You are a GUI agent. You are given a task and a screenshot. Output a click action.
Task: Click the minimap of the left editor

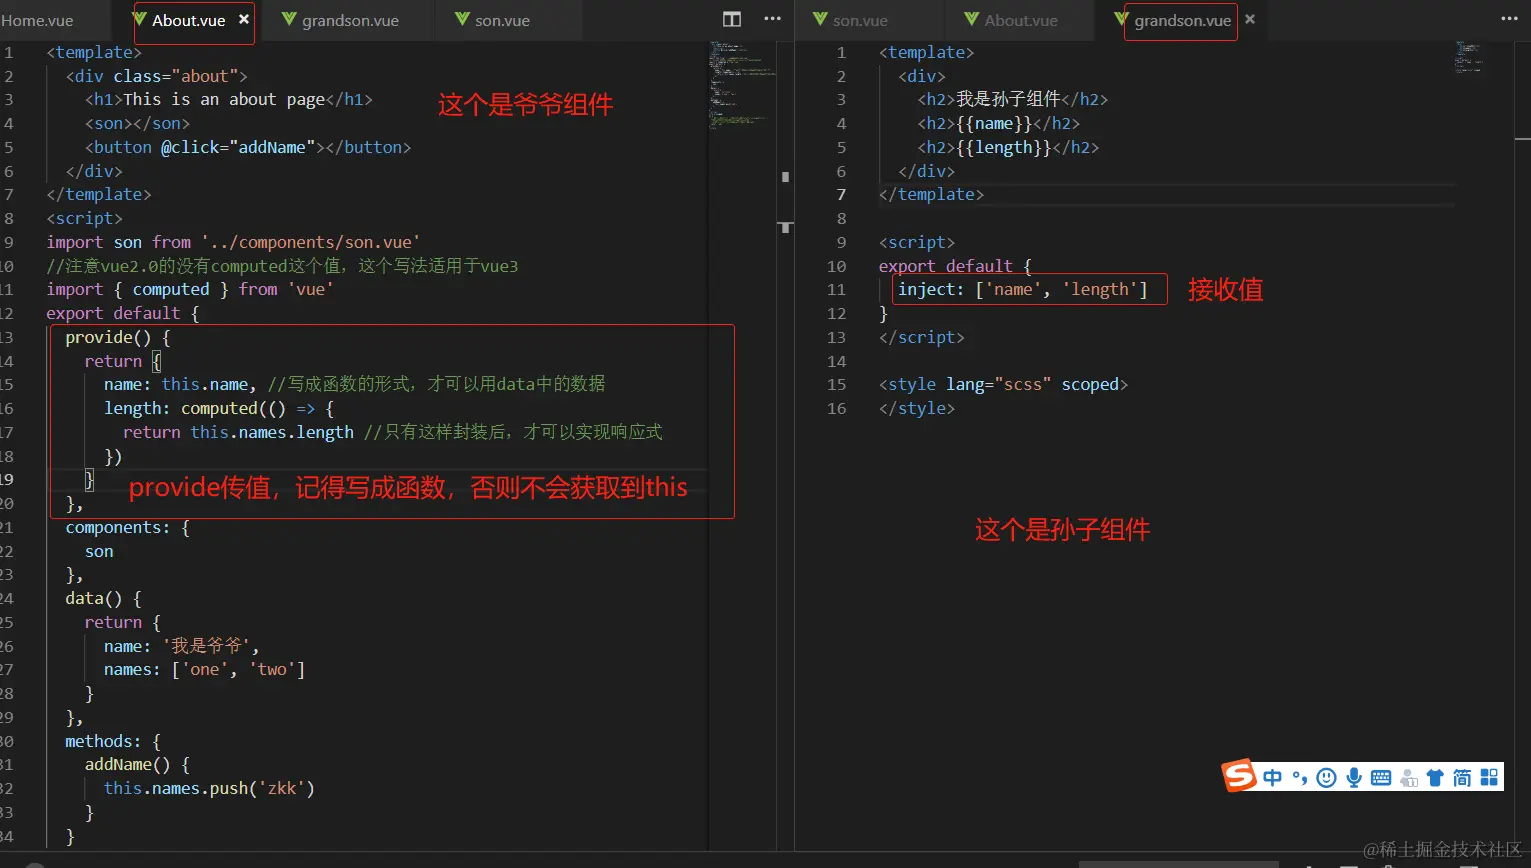click(742, 85)
